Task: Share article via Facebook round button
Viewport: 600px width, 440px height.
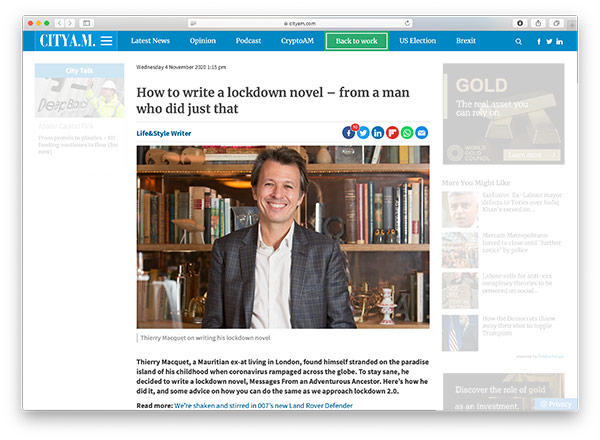Action: tap(349, 133)
